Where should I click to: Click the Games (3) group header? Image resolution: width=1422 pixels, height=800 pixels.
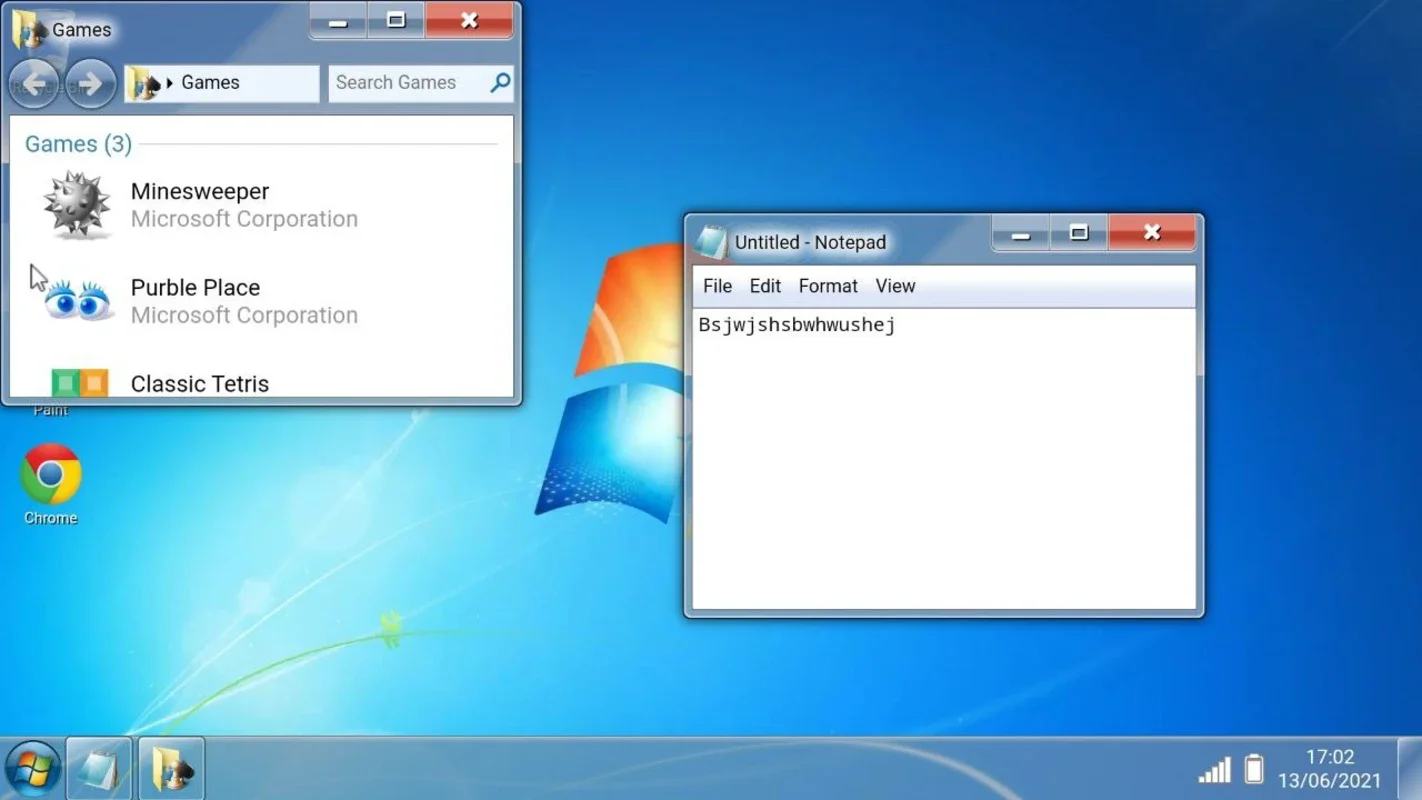78,144
